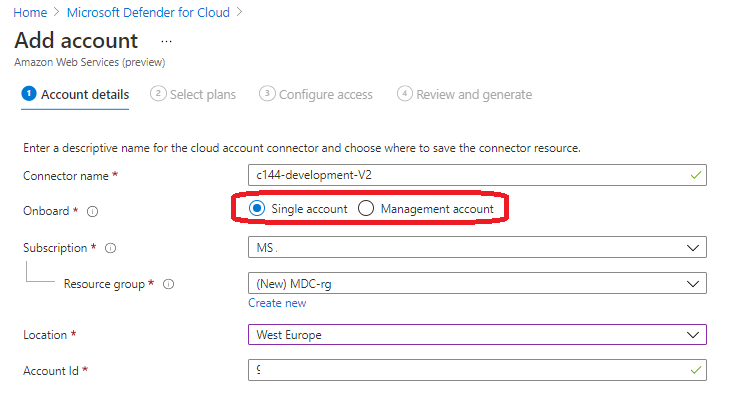Viewport: 733px width, 408px height.
Task: Open the ellipsis menu next to Add account
Action: coord(166,41)
